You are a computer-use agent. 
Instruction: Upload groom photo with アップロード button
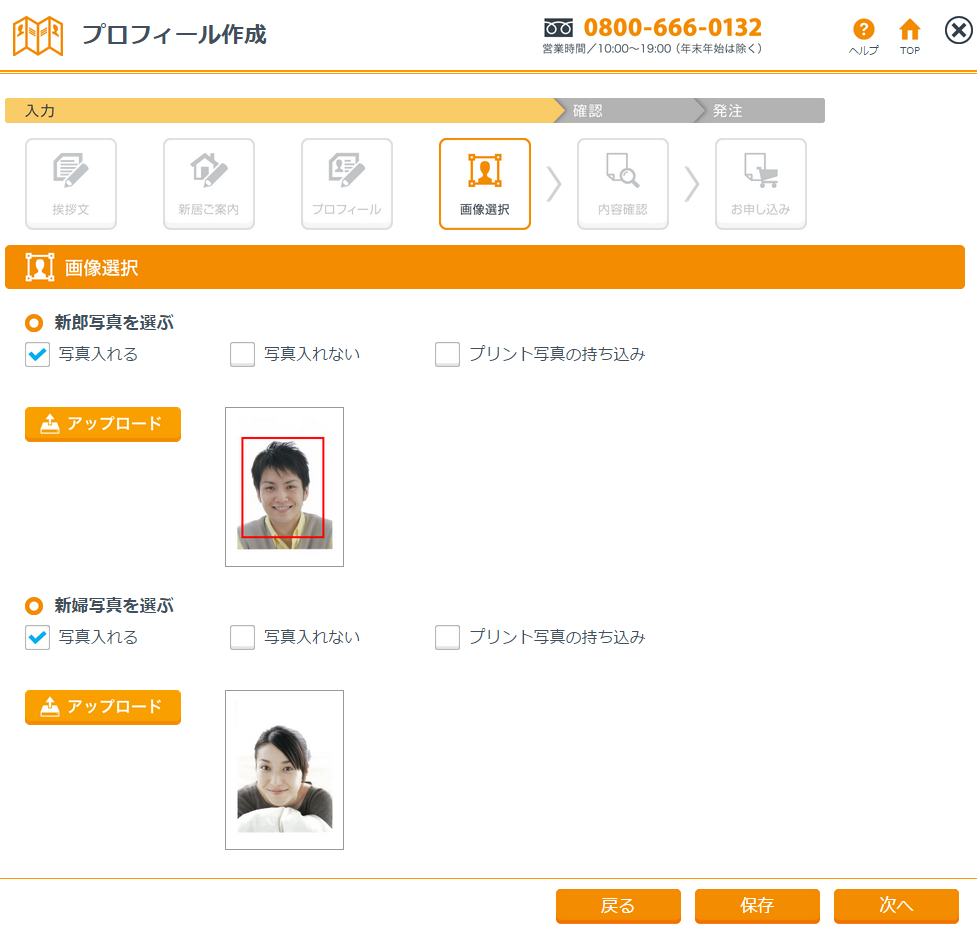103,424
